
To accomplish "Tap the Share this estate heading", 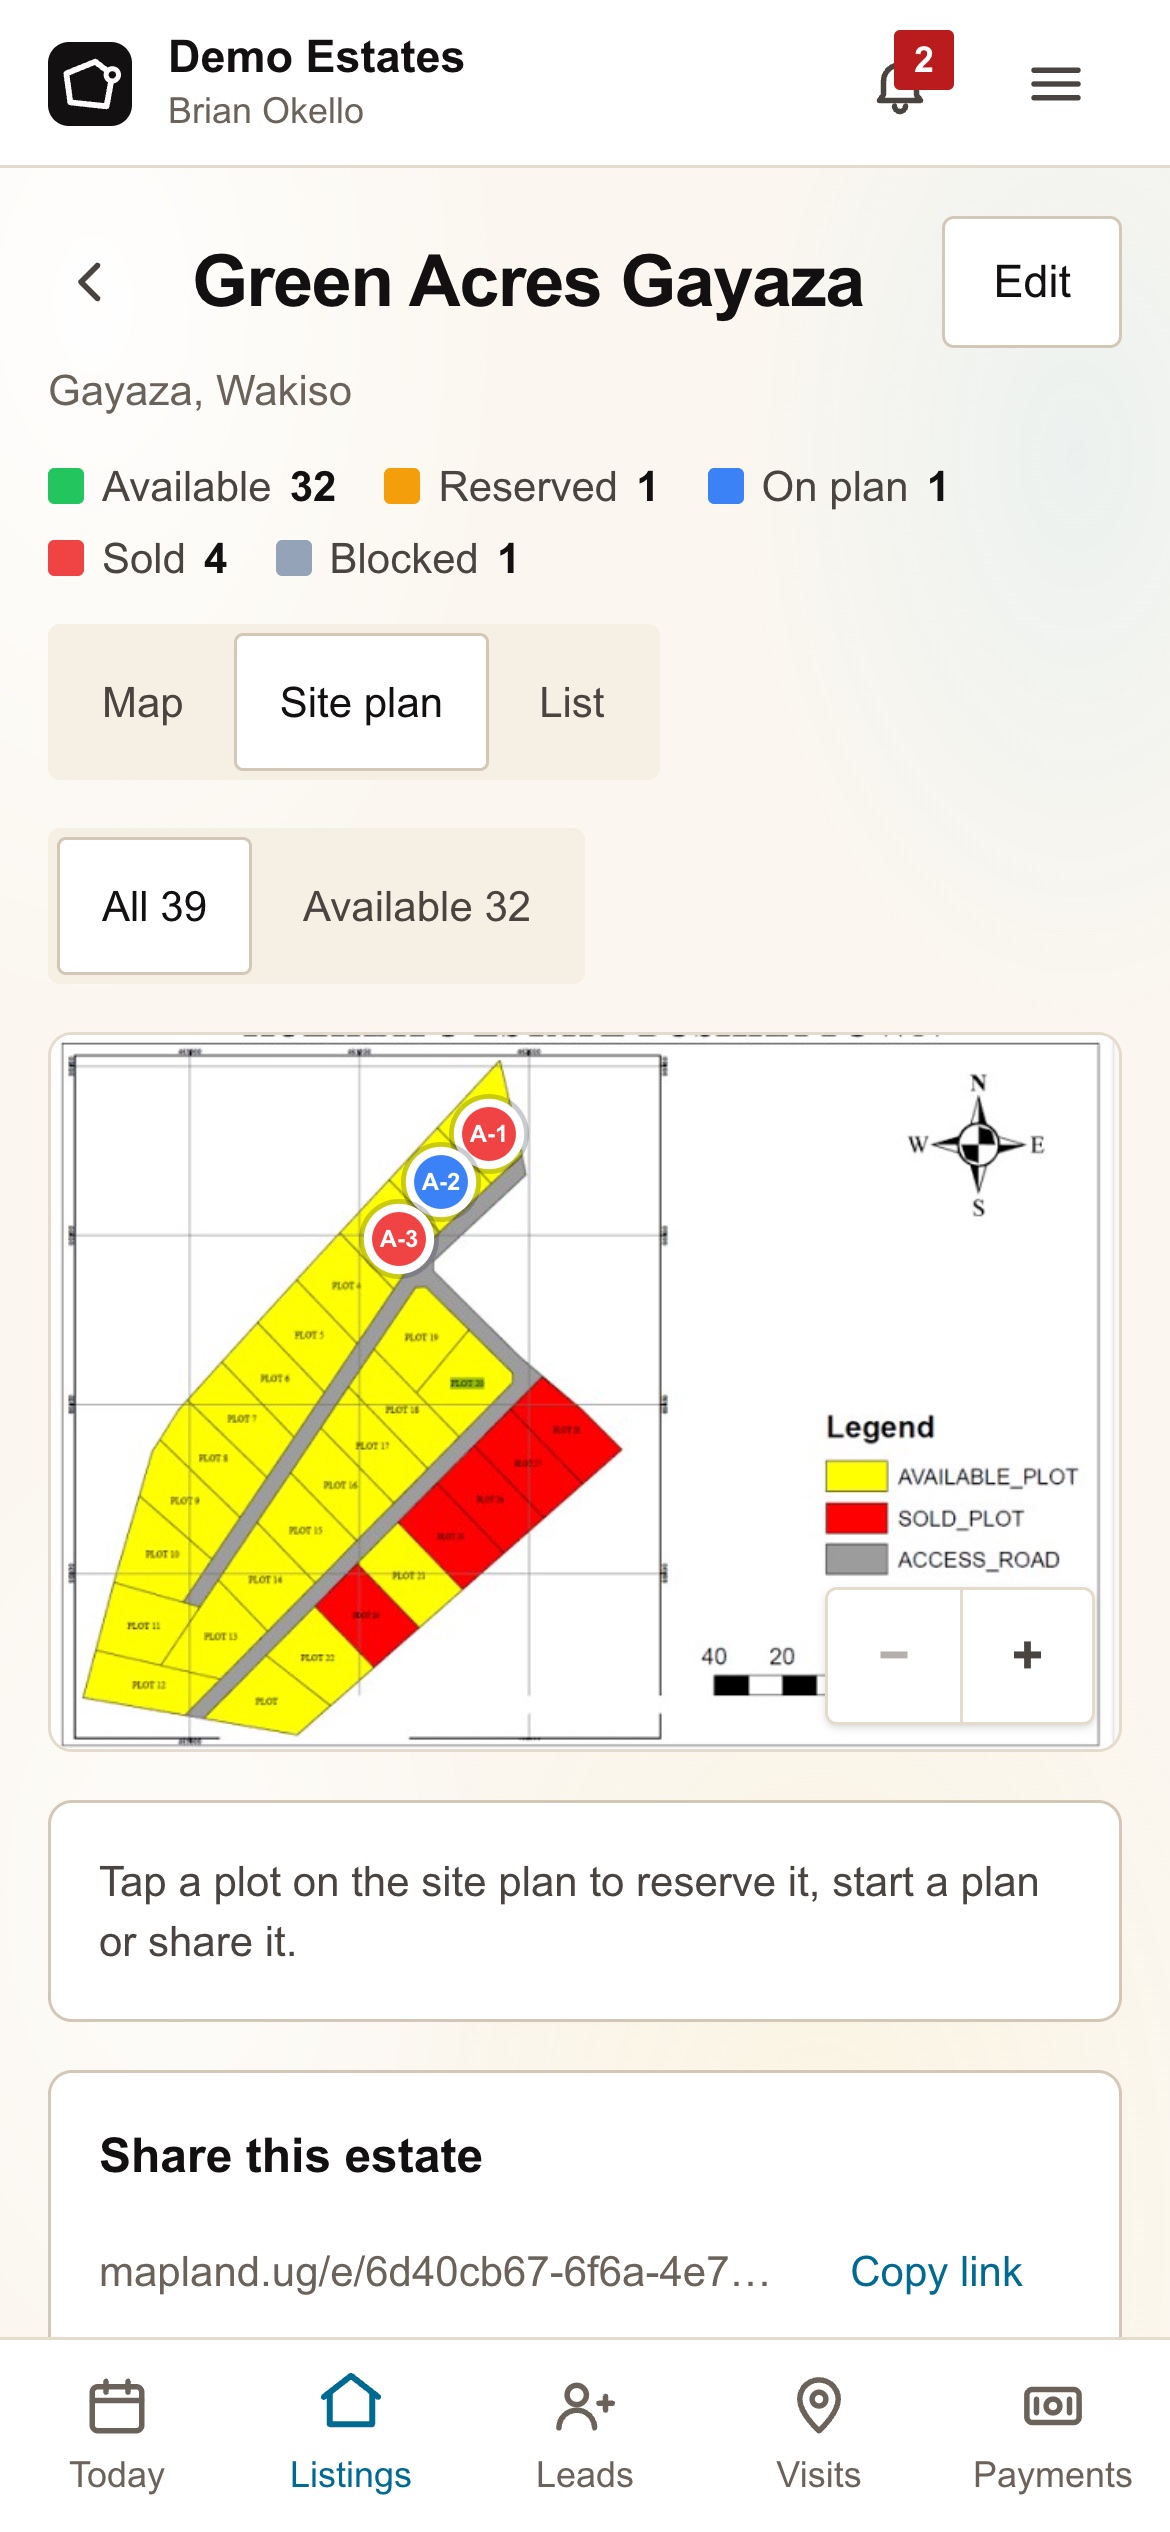I will pyautogui.click(x=291, y=2155).
